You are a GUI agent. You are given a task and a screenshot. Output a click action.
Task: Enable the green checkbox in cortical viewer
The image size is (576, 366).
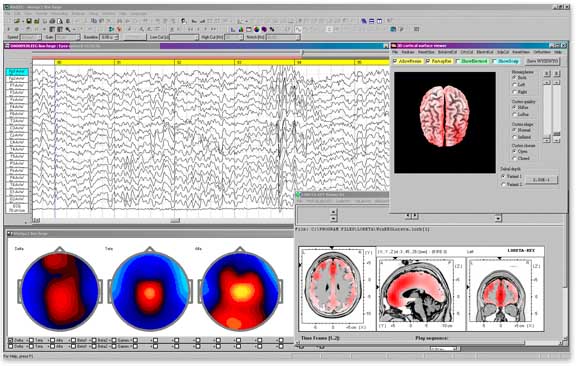coord(458,61)
